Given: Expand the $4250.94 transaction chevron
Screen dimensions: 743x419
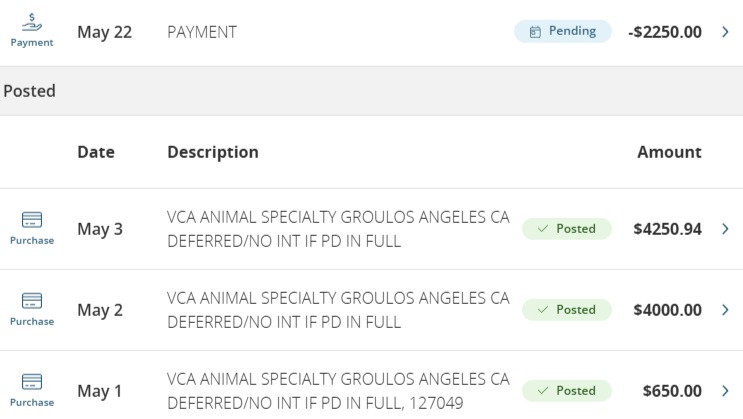Looking at the screenshot, I should (x=725, y=229).
